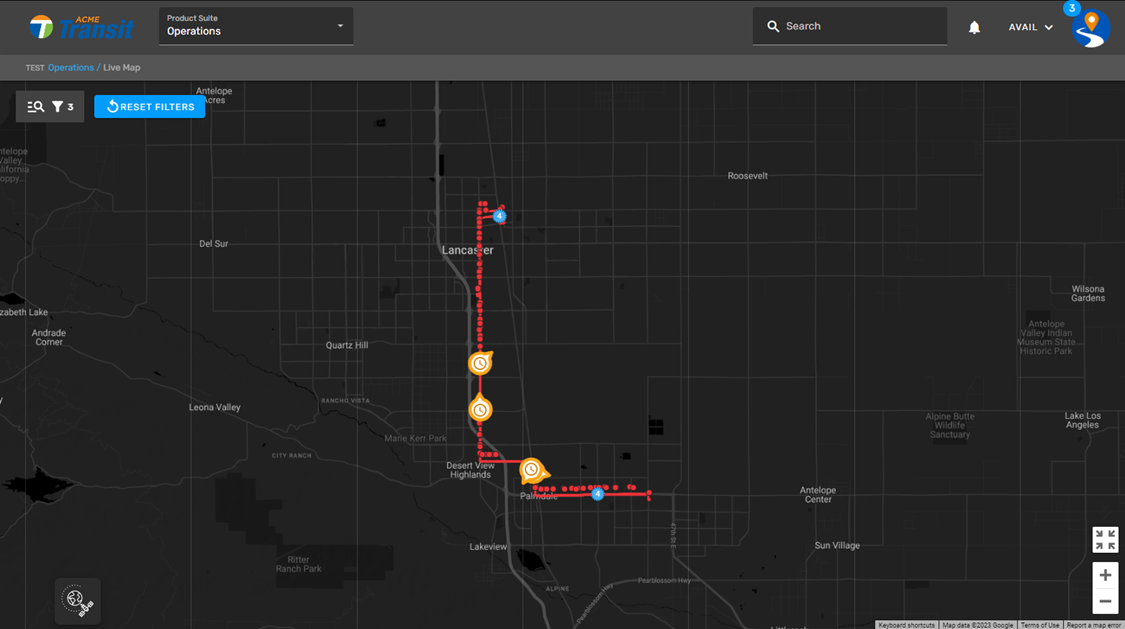Open the Terms of Use link
The image size is (1125, 629).
1040,625
